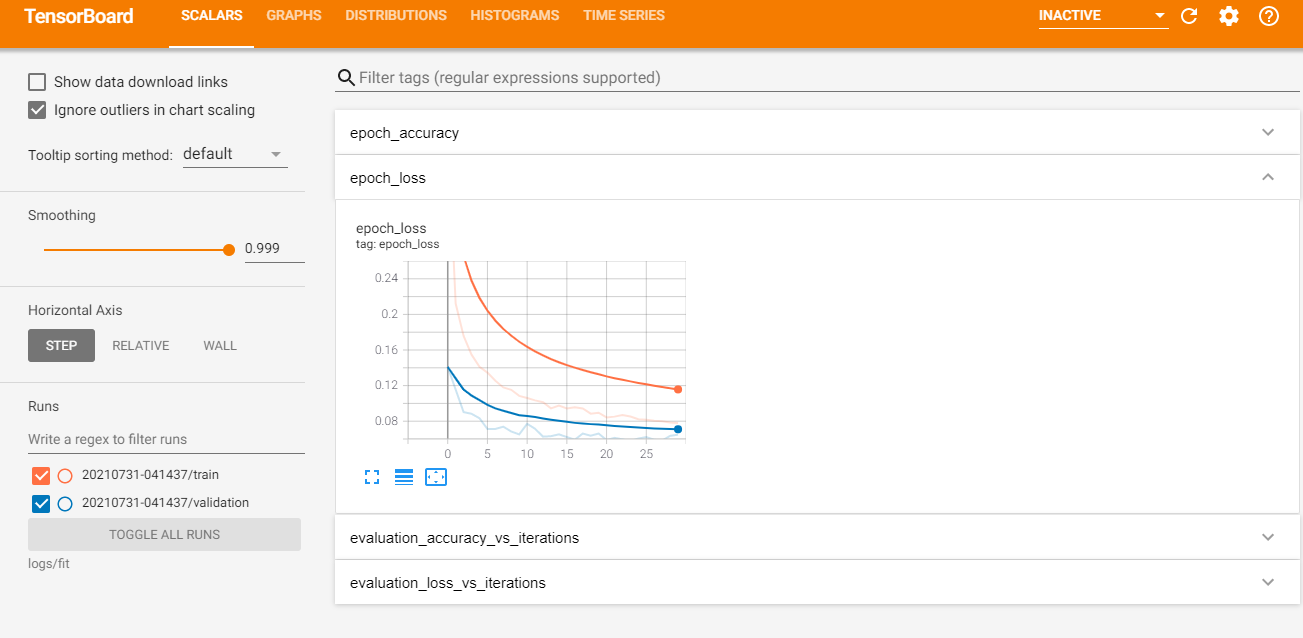The height and width of the screenshot is (638, 1303).
Task: Switch to the SCALARS tab
Action: [x=212, y=16]
